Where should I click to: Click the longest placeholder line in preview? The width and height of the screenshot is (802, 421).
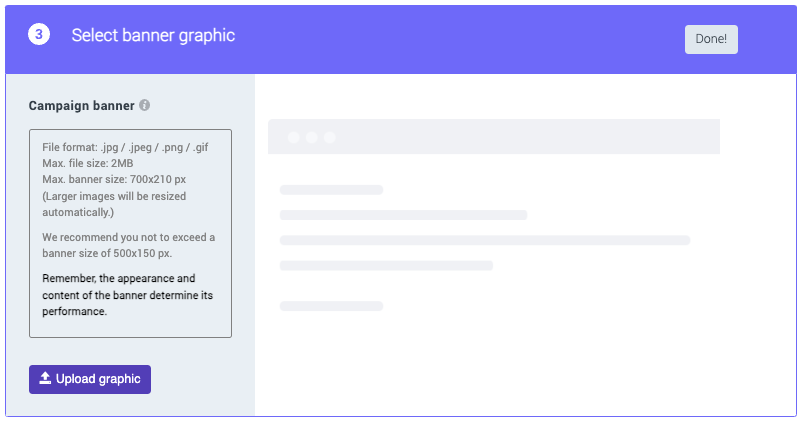(x=485, y=240)
